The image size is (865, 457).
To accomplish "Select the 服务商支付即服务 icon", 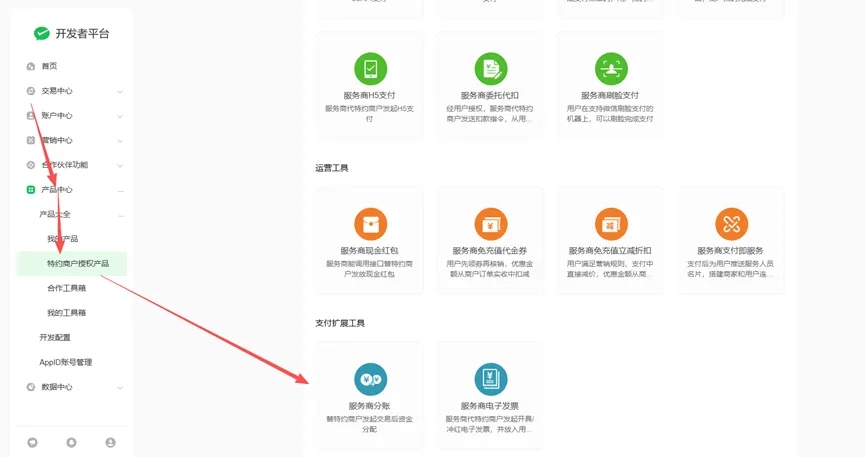I will pyautogui.click(x=731, y=224).
